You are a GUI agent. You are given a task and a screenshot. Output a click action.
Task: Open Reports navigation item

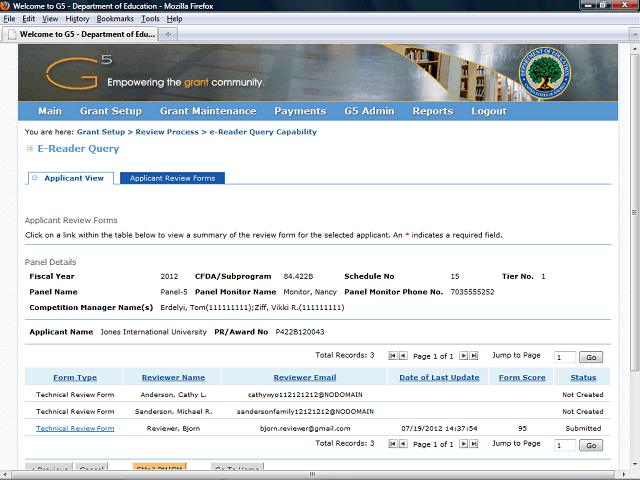(x=433, y=111)
